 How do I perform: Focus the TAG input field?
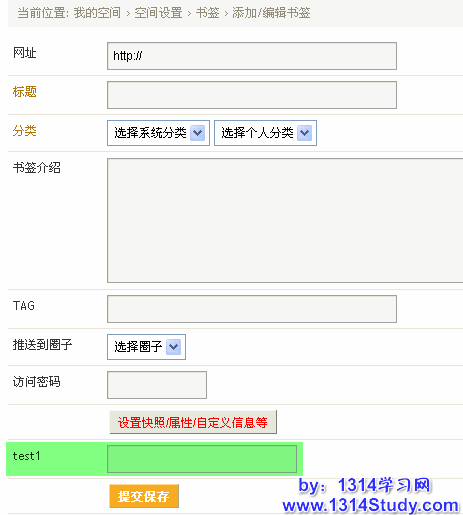[252, 309]
